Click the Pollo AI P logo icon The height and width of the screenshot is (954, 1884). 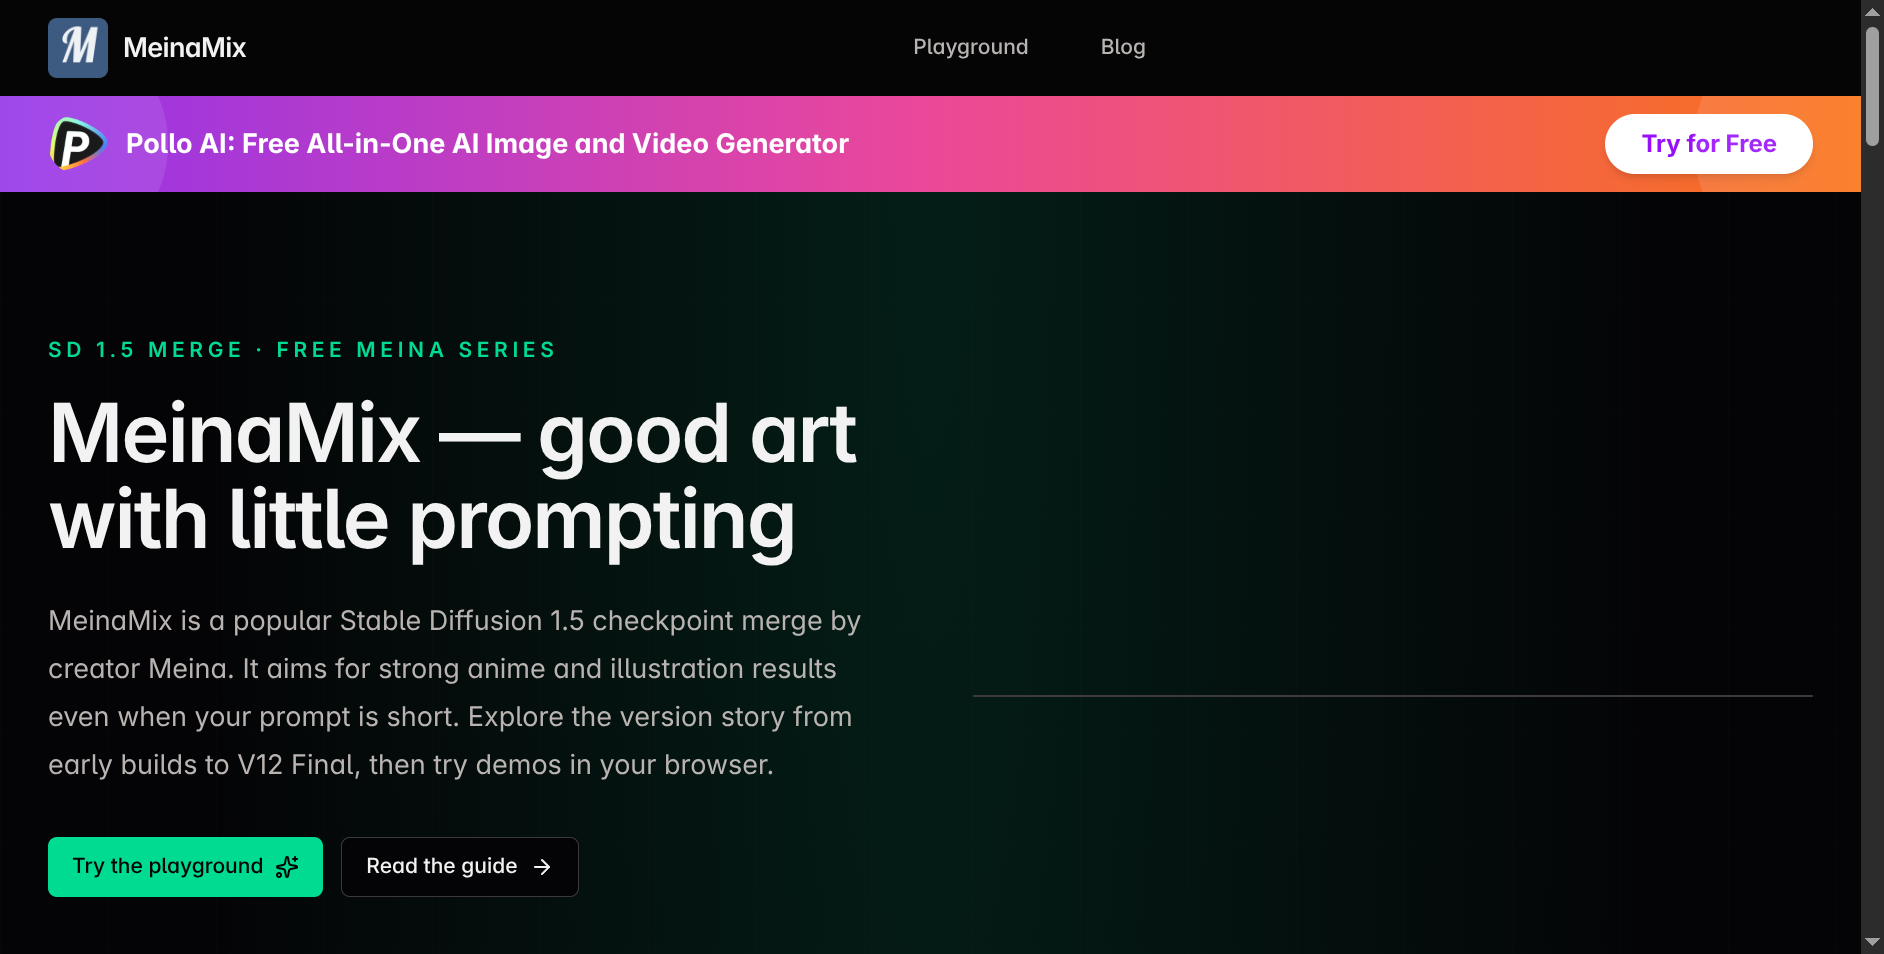[x=78, y=144]
